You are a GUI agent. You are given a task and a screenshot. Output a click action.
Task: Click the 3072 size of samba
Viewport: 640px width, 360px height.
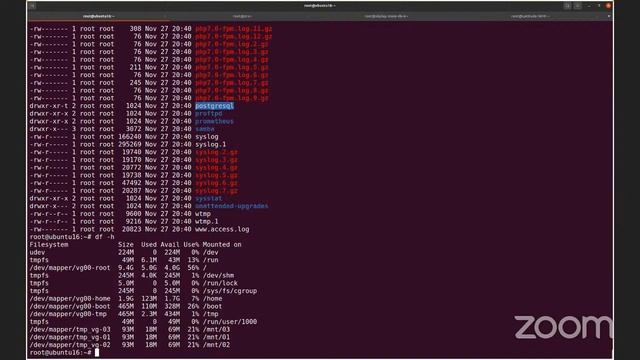point(133,129)
